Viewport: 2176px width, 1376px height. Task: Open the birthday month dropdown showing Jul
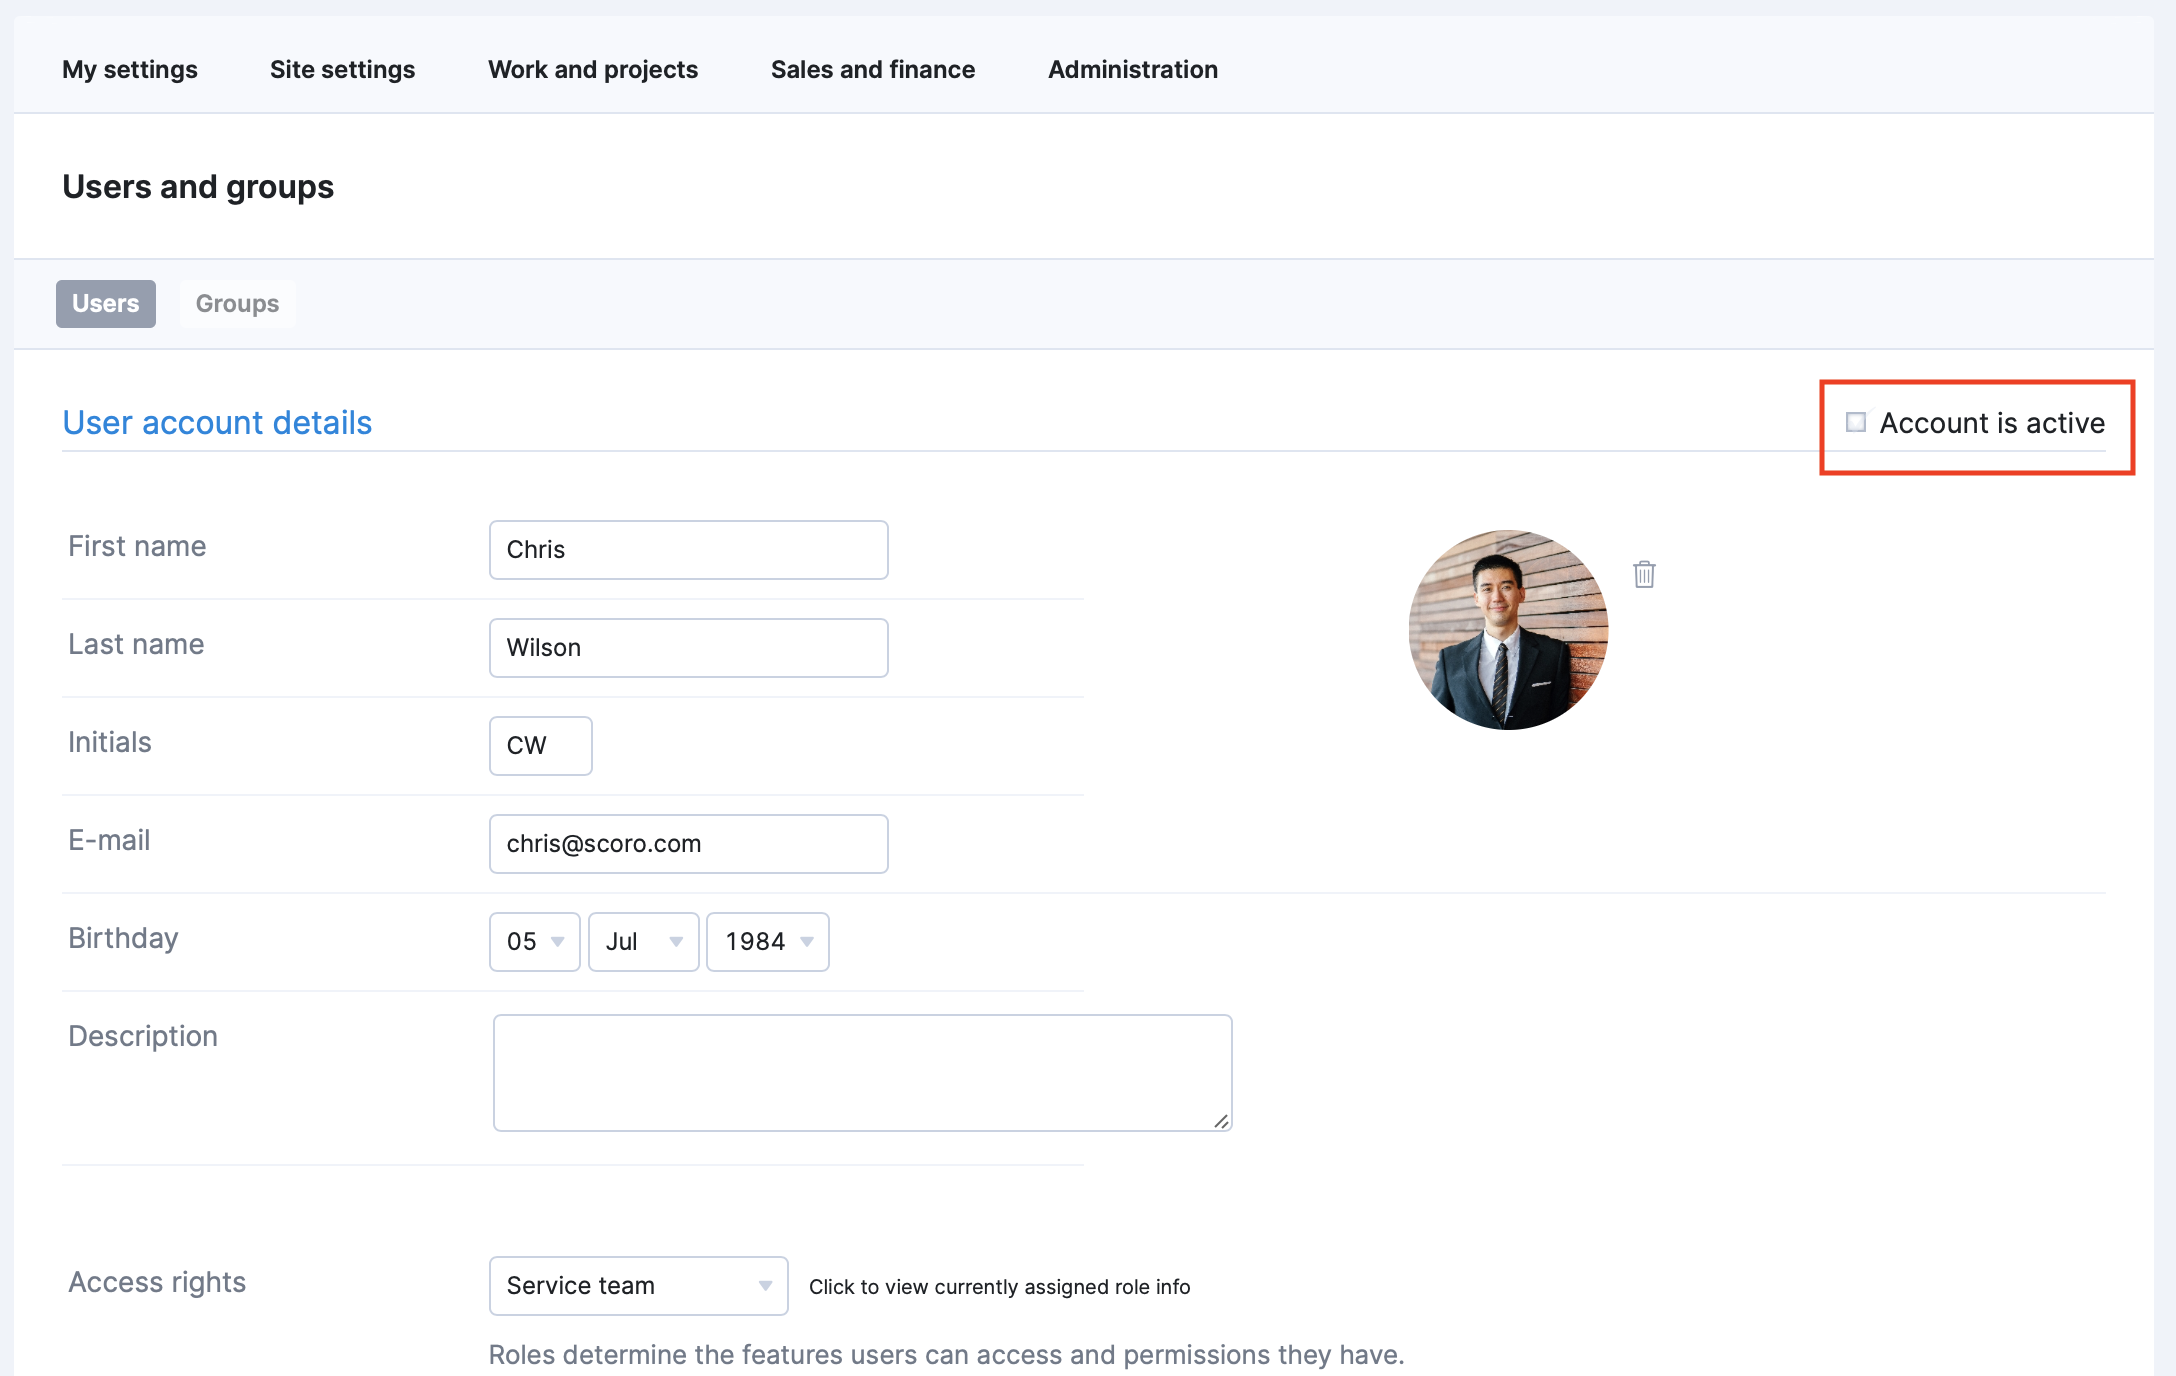(643, 941)
